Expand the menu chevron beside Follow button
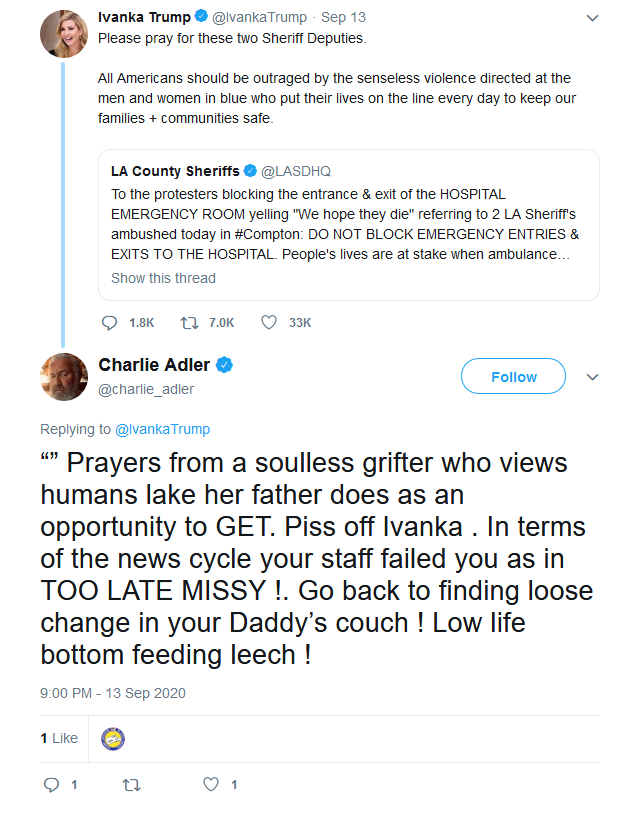Viewport: 640px width, 824px height. coord(593,377)
